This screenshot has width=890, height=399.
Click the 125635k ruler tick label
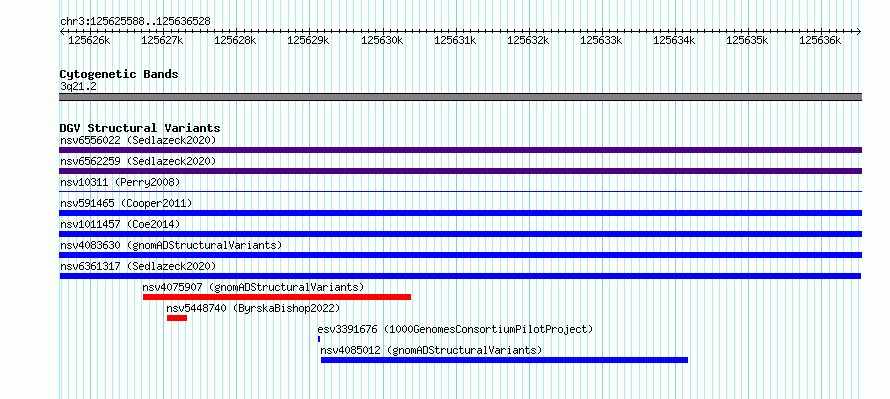[x=748, y=40]
